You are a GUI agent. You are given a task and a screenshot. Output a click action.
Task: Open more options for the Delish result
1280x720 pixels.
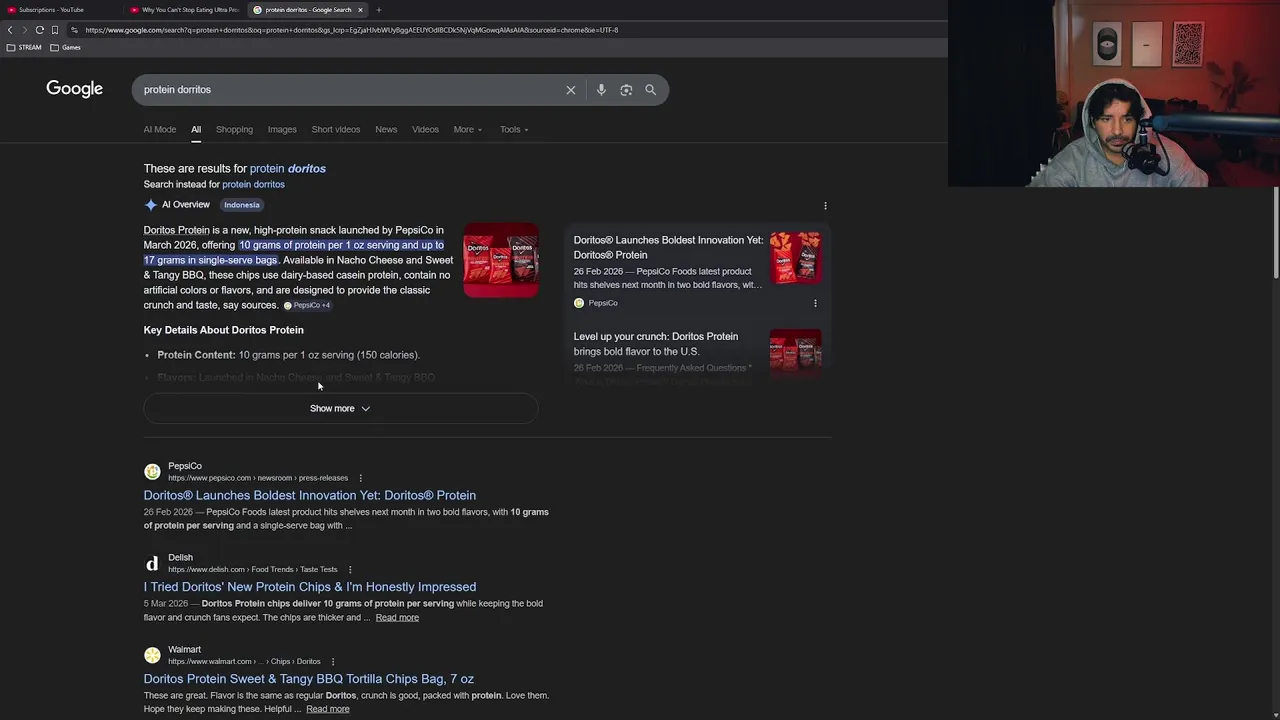coord(350,570)
